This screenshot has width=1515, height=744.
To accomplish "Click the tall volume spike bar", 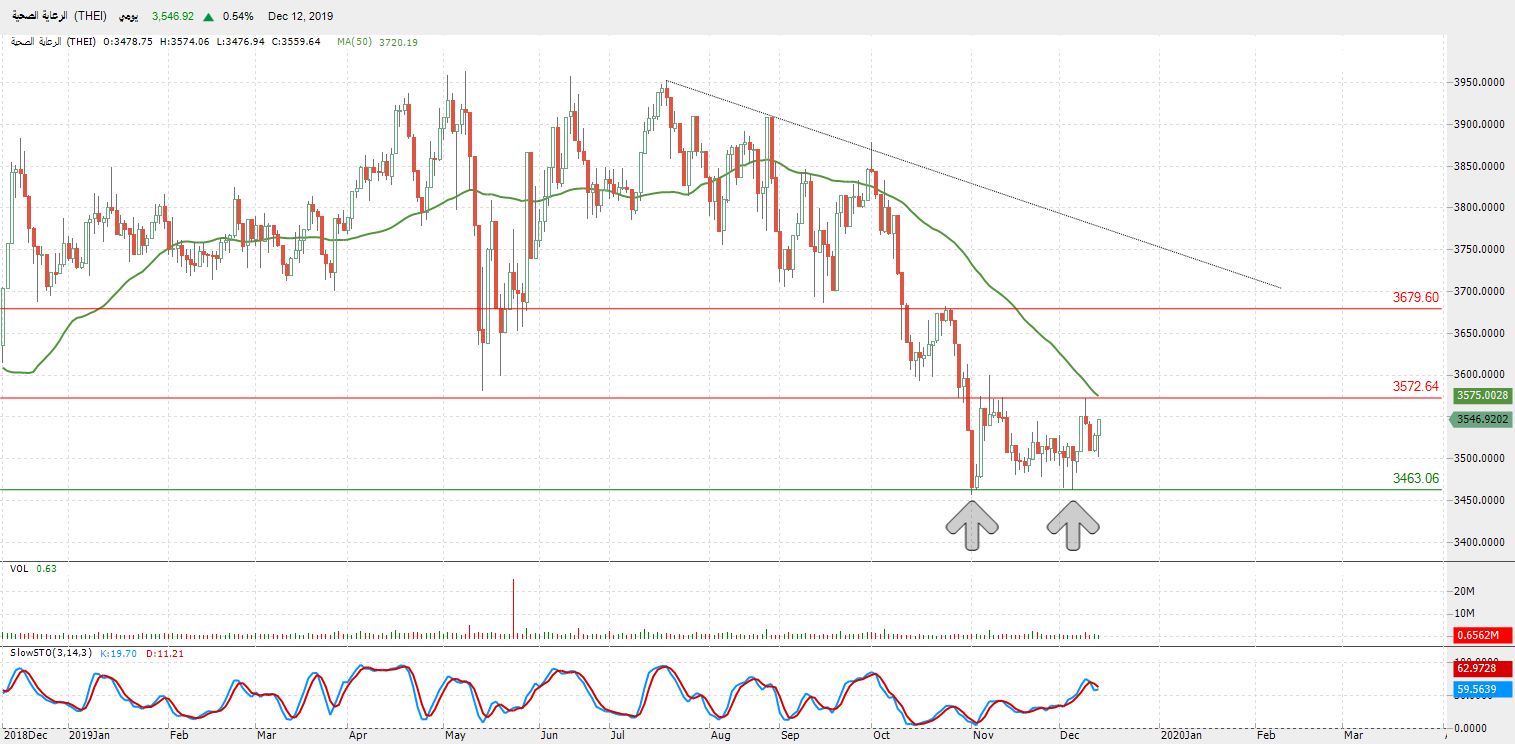I will 514,607.
